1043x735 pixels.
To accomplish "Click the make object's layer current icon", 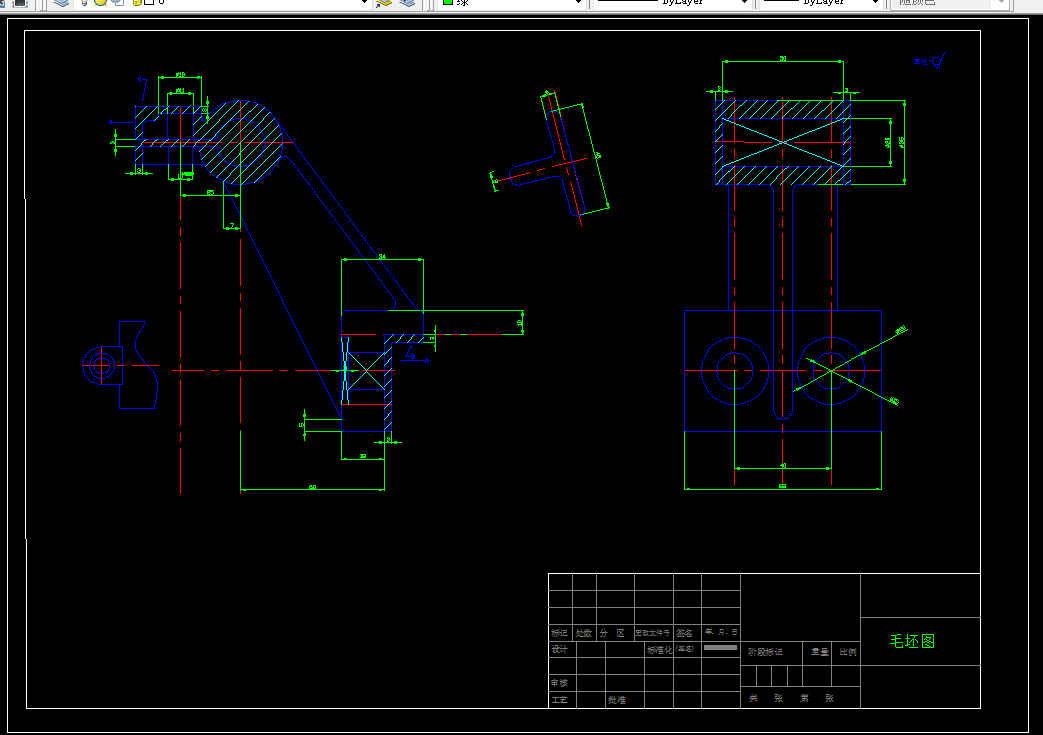I will [x=384, y=3].
